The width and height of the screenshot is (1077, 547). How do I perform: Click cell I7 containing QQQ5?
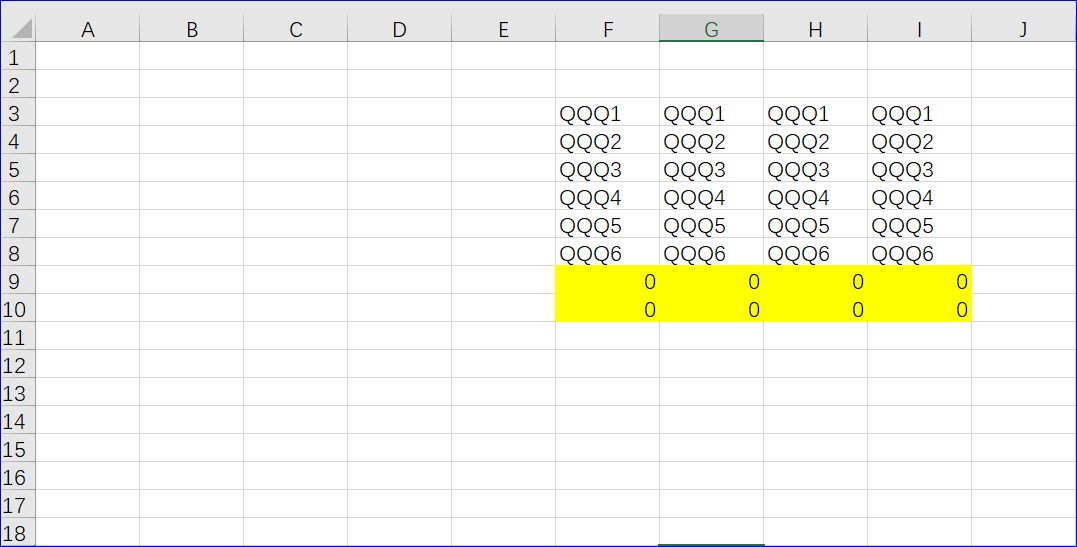tap(920, 224)
